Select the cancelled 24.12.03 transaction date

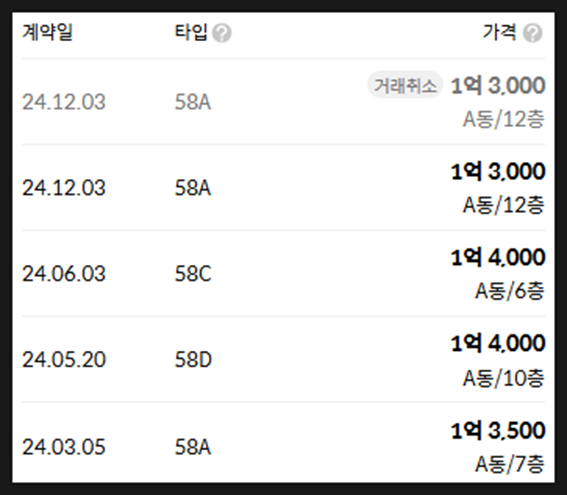64,102
